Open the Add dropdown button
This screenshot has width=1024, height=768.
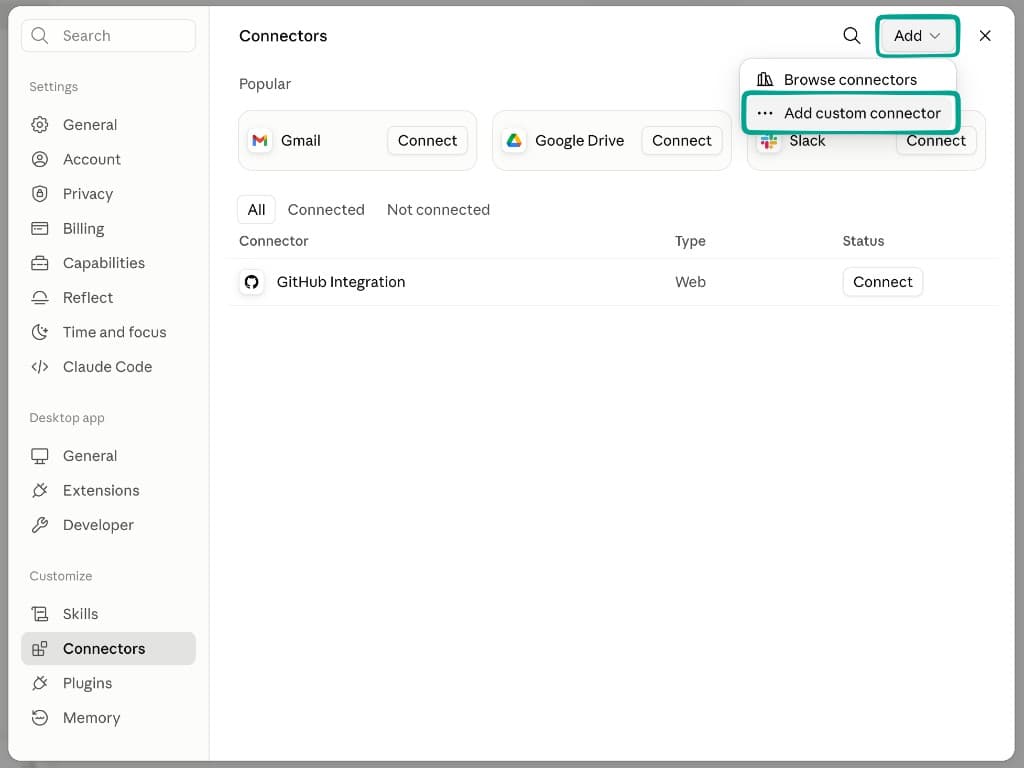(917, 35)
